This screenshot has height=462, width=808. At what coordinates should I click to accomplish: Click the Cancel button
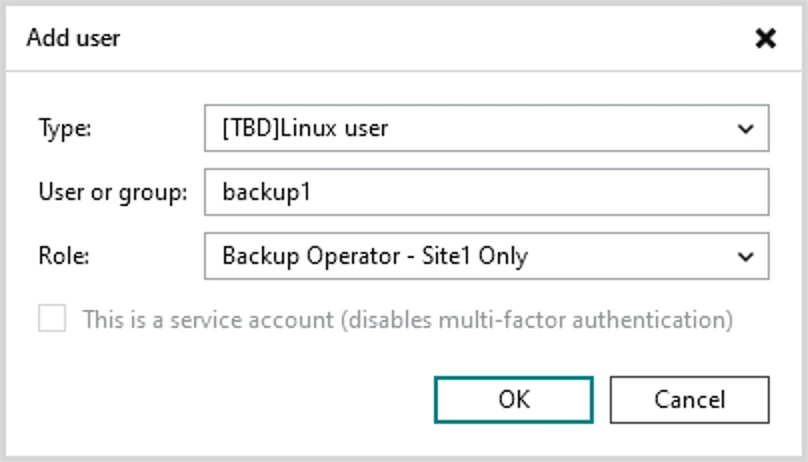[689, 400]
